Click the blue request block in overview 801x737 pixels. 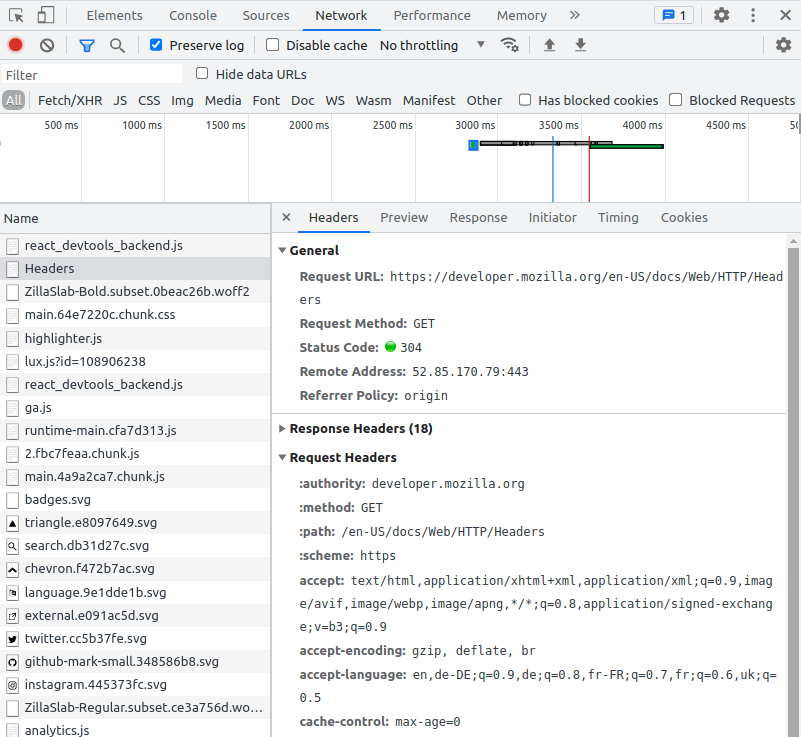[x=474, y=146]
